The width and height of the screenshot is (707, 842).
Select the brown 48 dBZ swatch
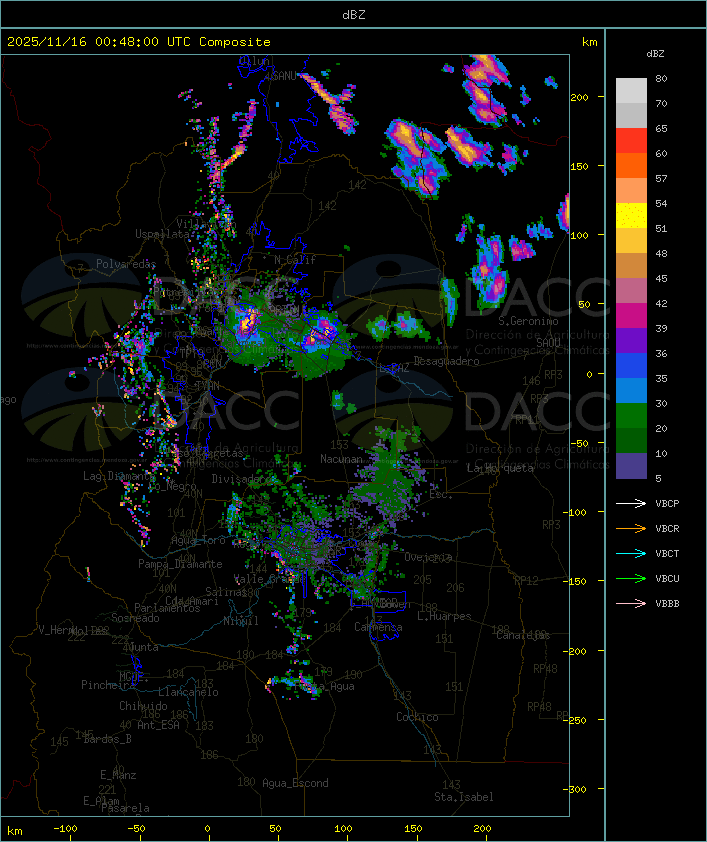click(631, 266)
